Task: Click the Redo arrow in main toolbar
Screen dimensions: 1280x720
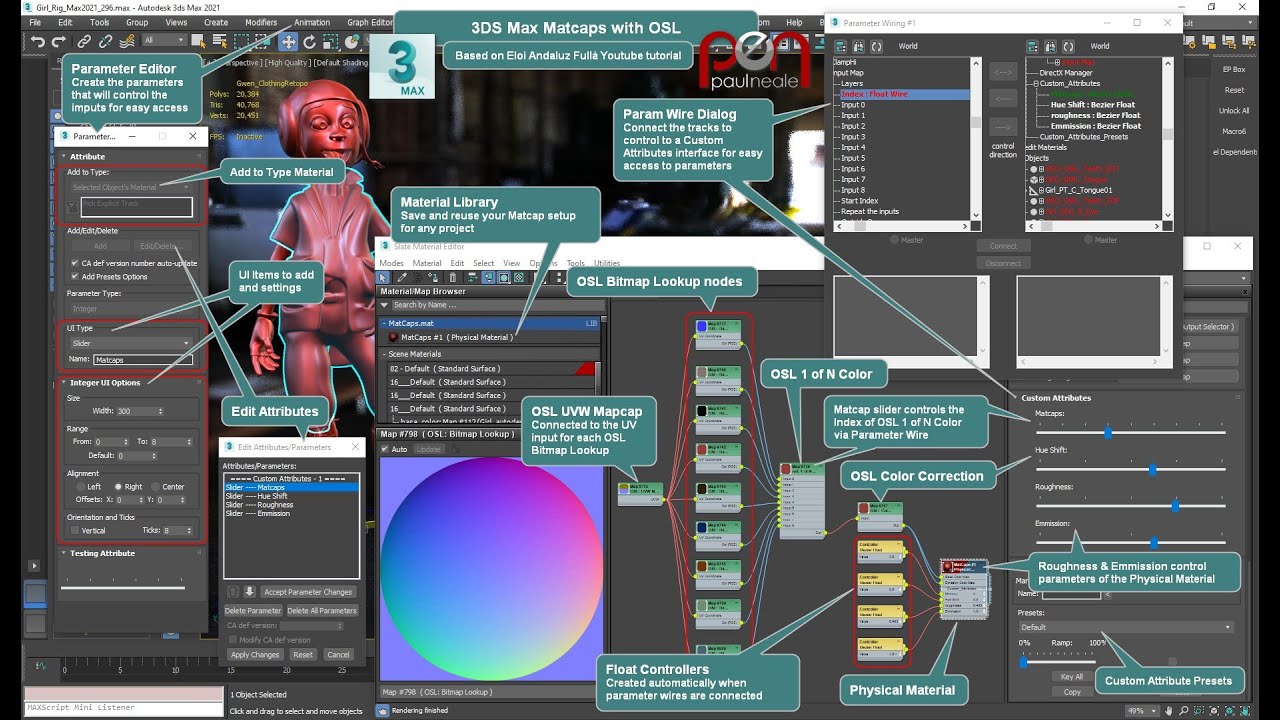Action: point(58,41)
